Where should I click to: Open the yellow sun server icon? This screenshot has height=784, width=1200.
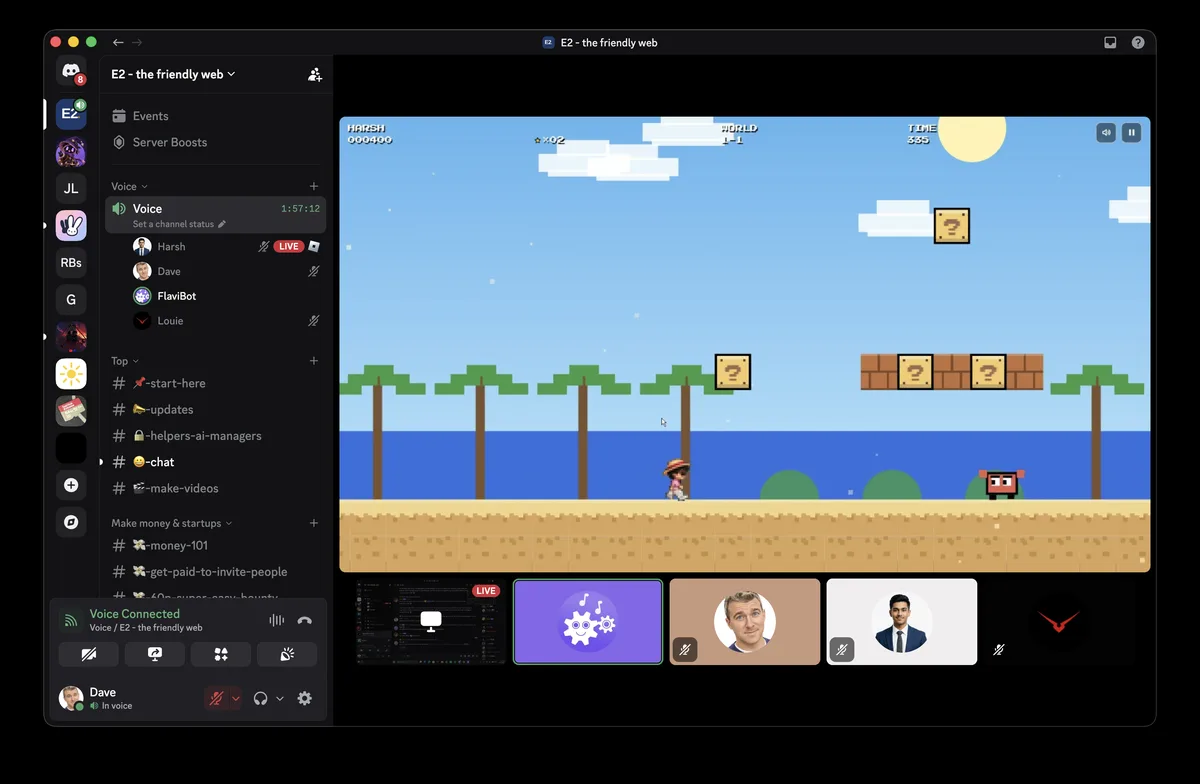(71, 374)
